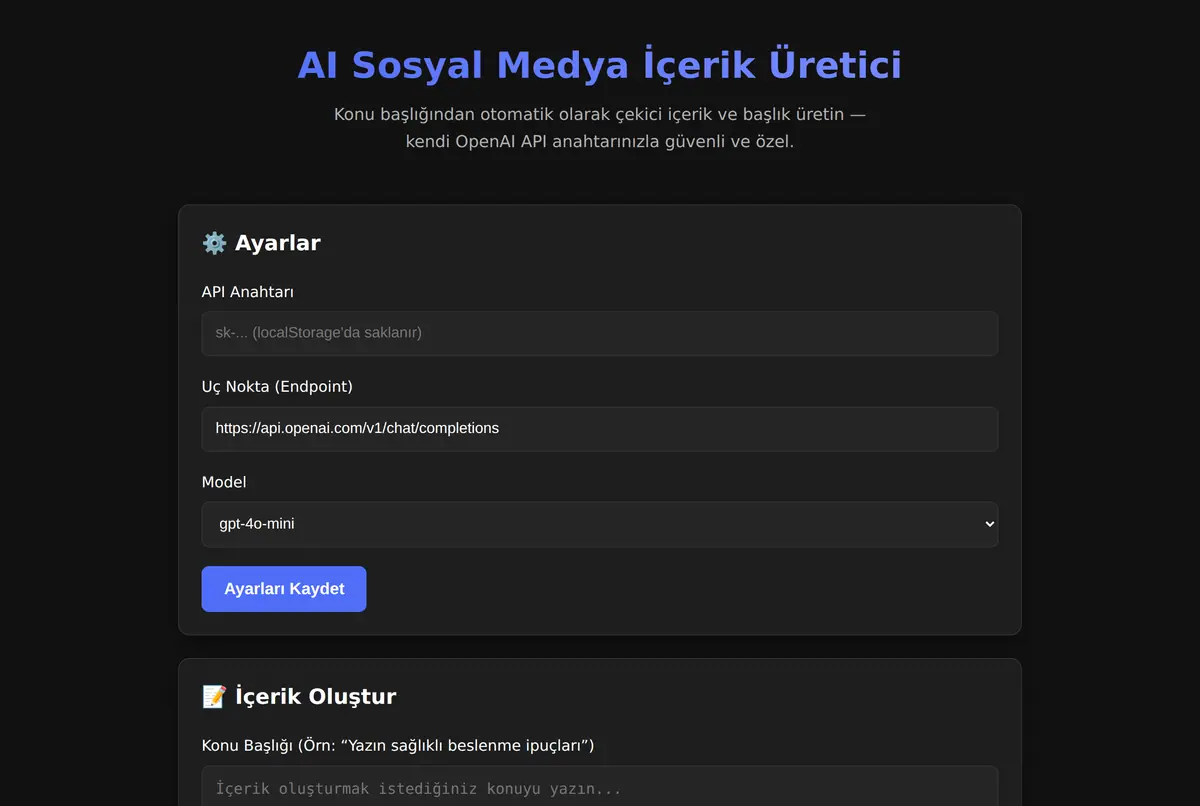Click the Model field label

tap(224, 482)
